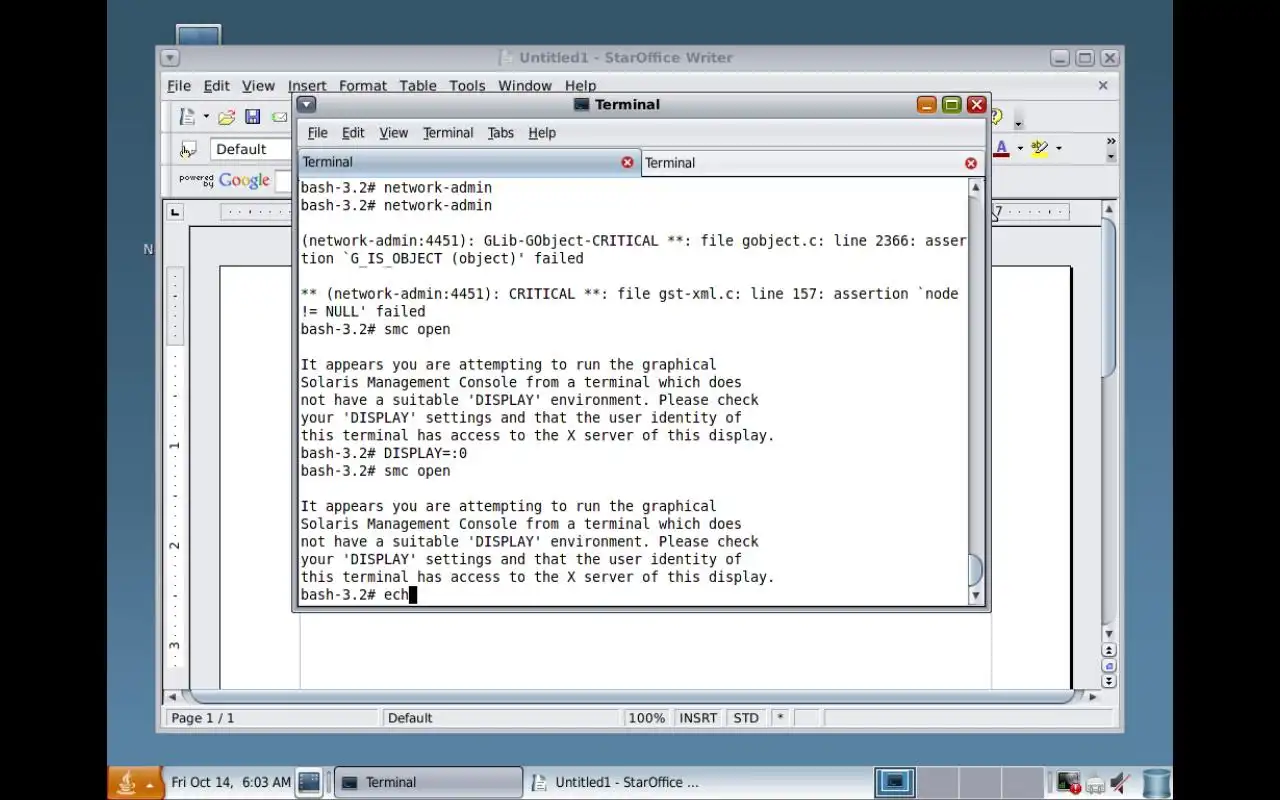Click the email document icon in StarOffice

[x=279, y=117]
